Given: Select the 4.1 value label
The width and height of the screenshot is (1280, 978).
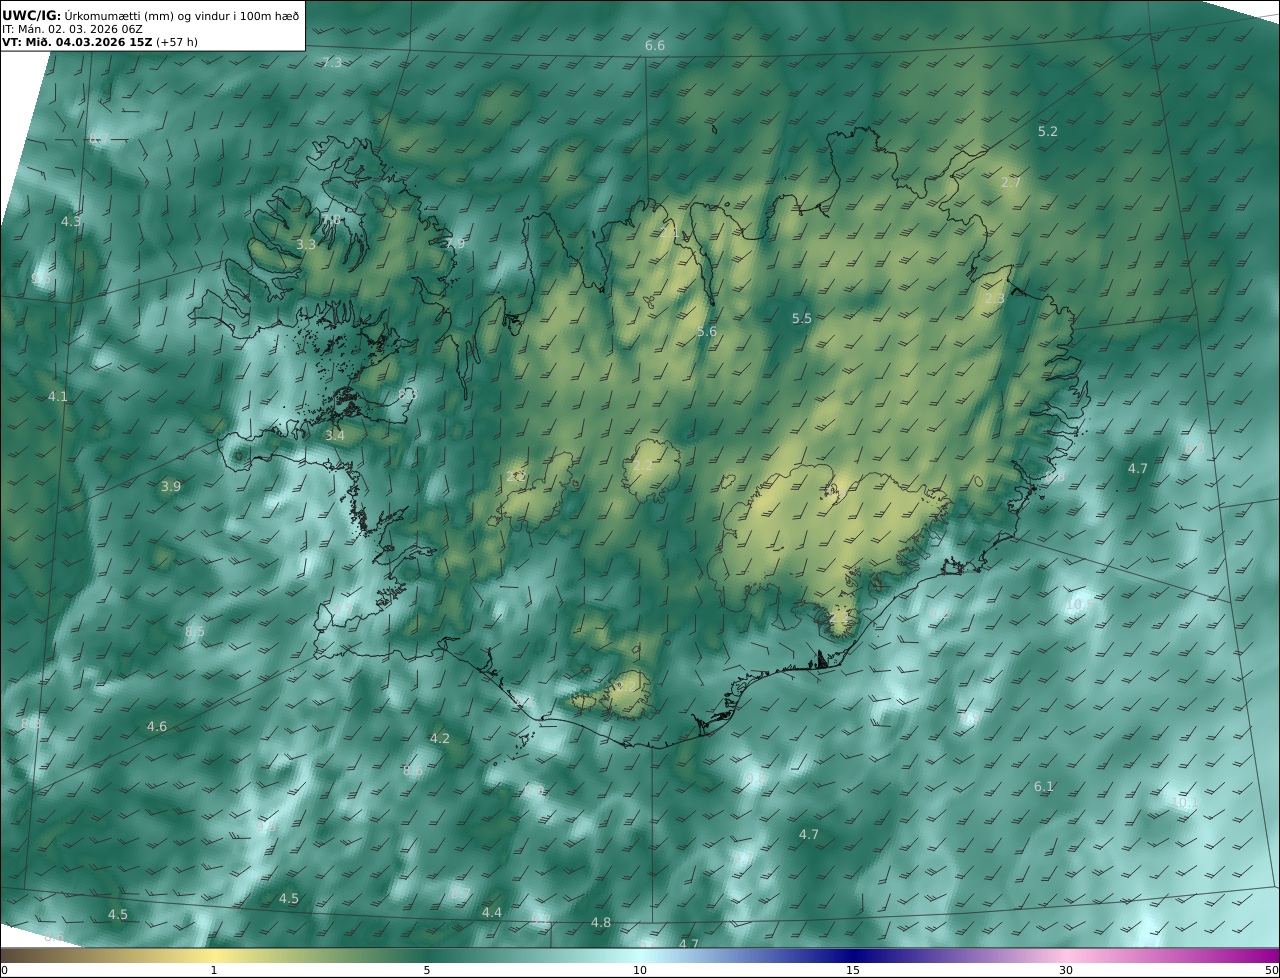Looking at the screenshot, I should (58, 396).
